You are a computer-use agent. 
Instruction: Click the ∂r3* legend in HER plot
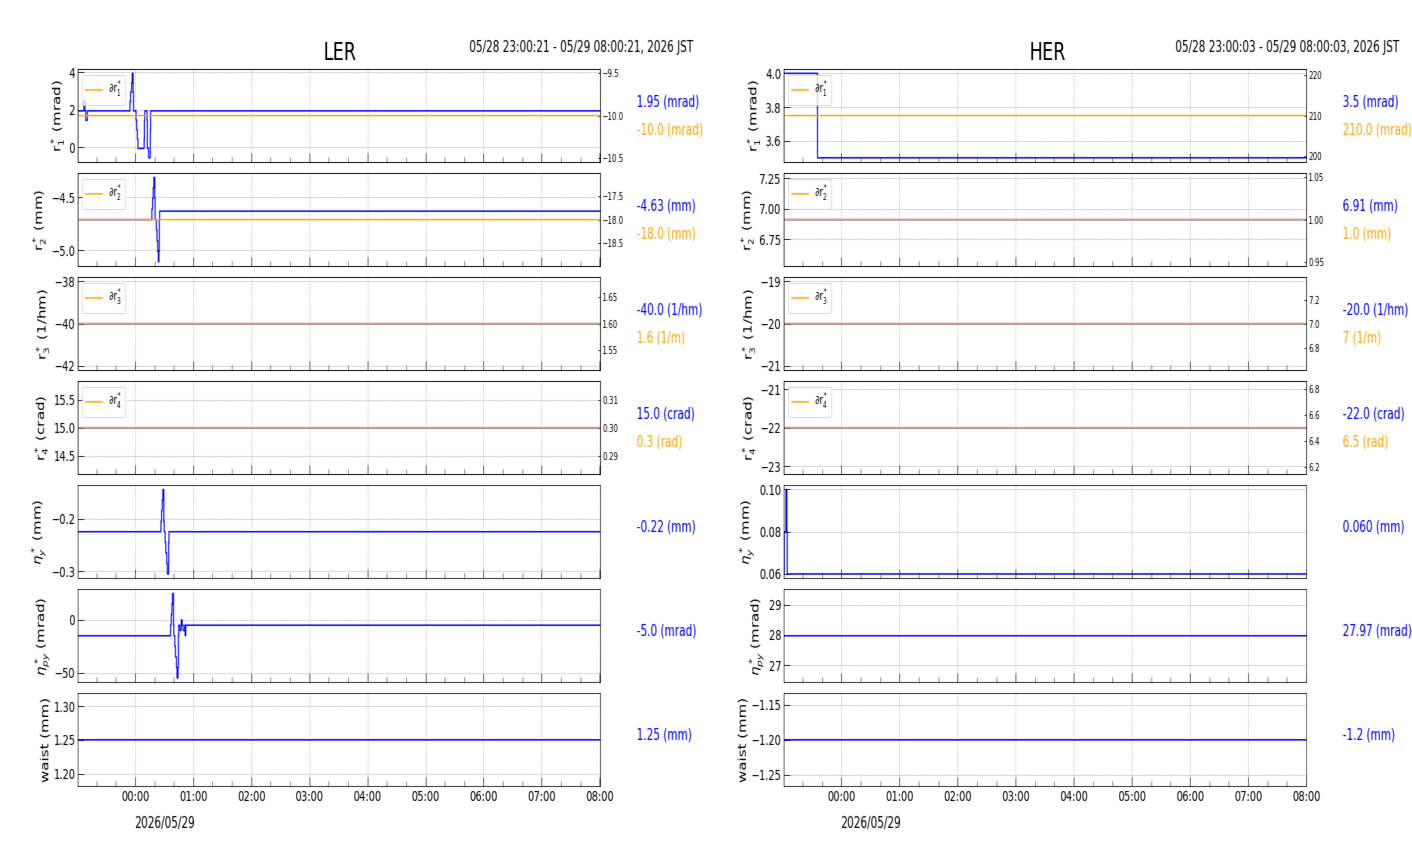[810, 297]
